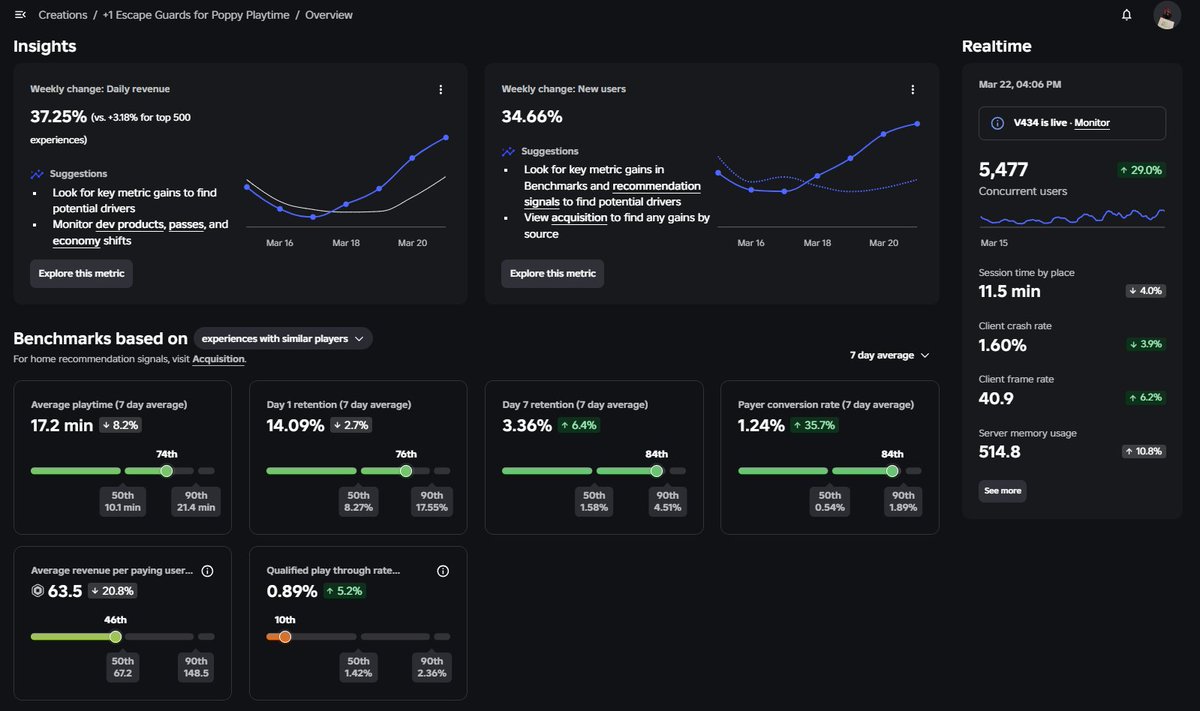Click the 74th percentile marker on Average playtime

(x=166, y=470)
